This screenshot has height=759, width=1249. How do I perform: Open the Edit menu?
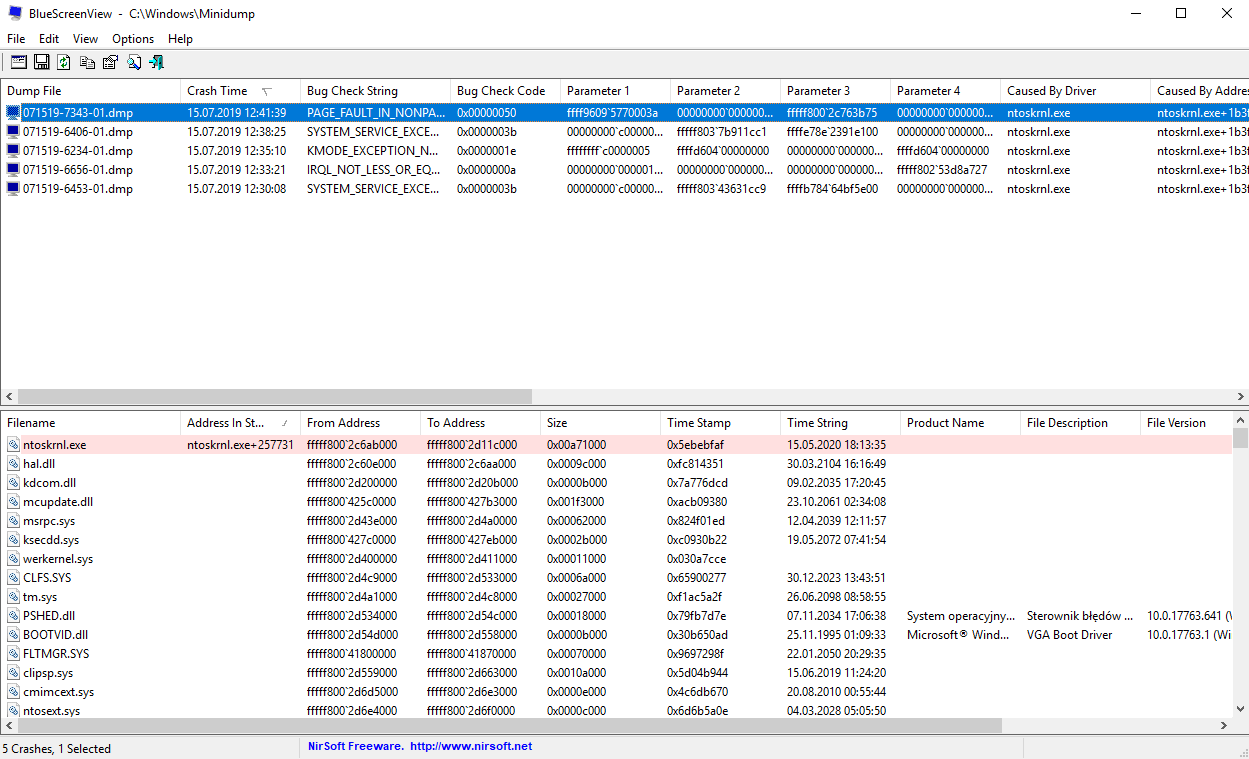point(49,39)
